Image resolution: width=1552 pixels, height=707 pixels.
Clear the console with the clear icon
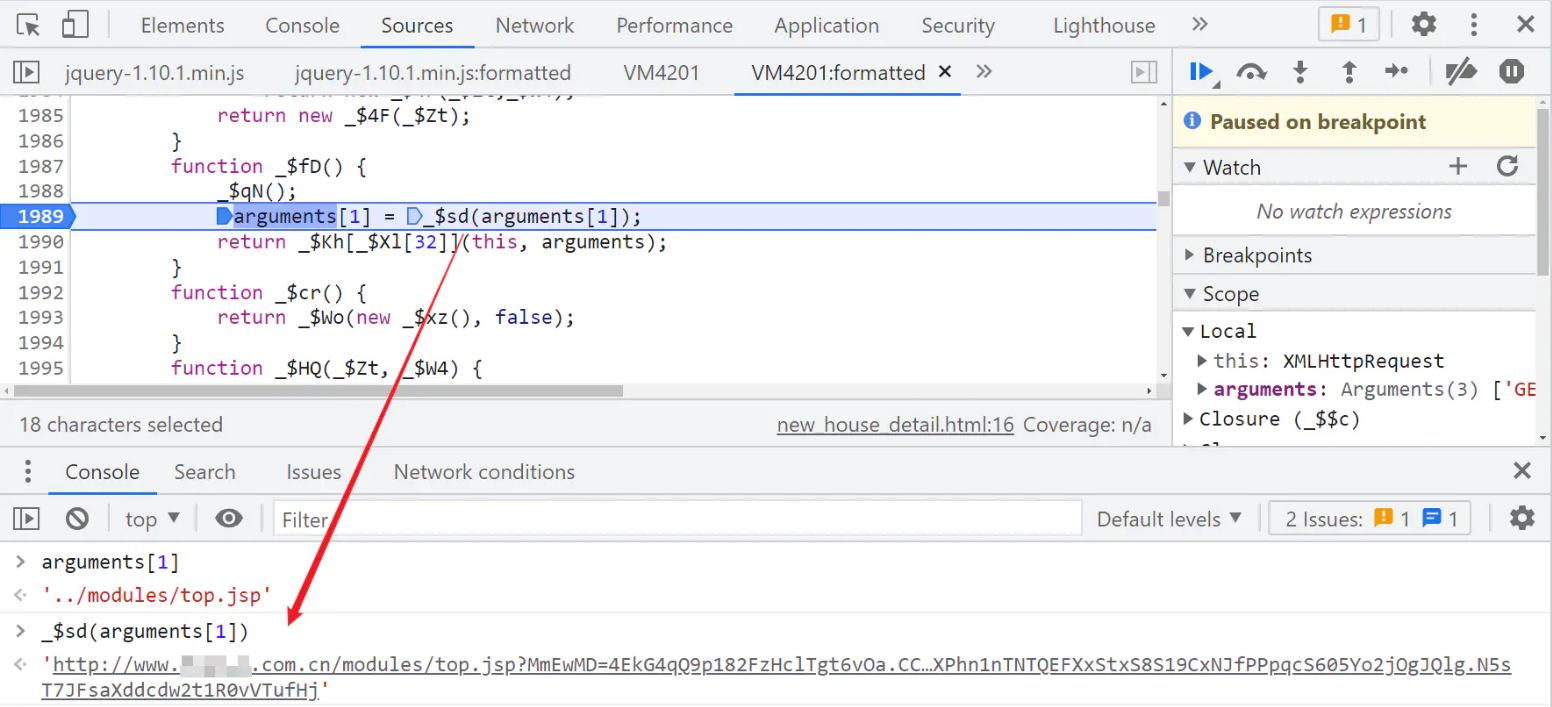pyautogui.click(x=77, y=518)
